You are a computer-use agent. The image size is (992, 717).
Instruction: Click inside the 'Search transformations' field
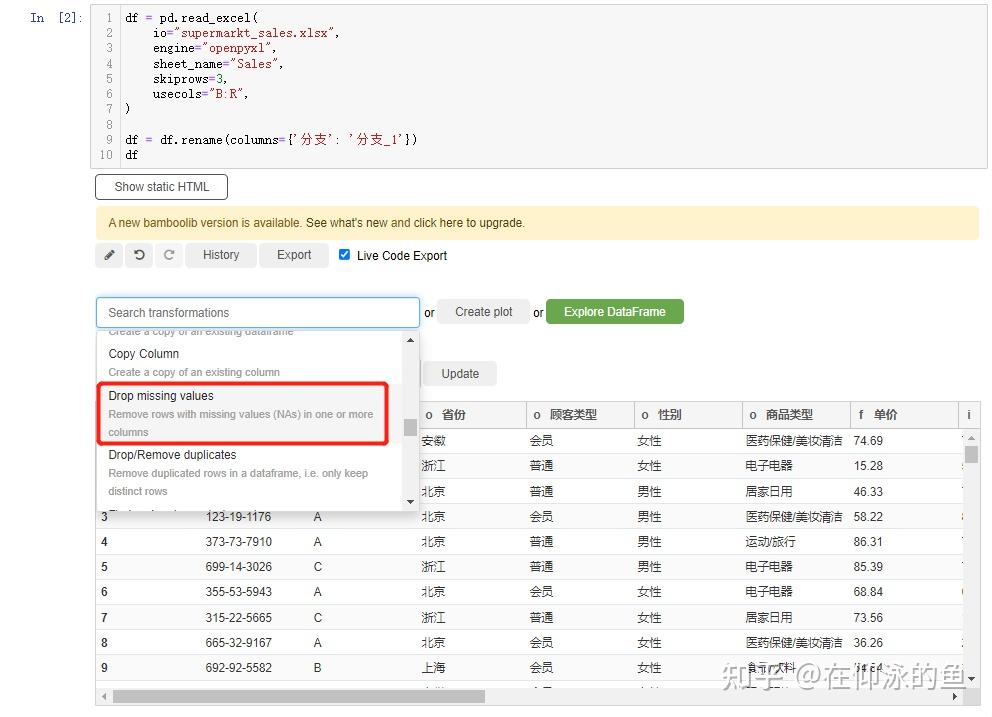(x=257, y=311)
